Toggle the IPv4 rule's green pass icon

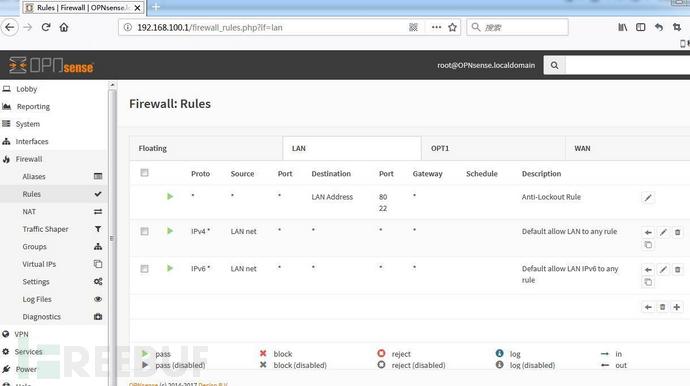[170, 231]
